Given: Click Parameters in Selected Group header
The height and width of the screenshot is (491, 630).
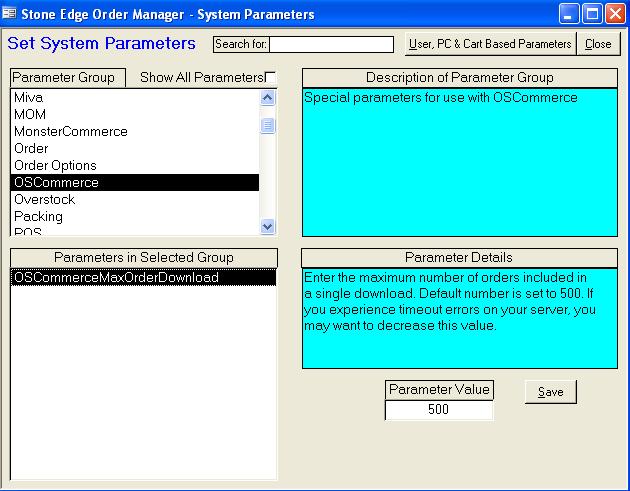Looking at the screenshot, I should point(144,258).
